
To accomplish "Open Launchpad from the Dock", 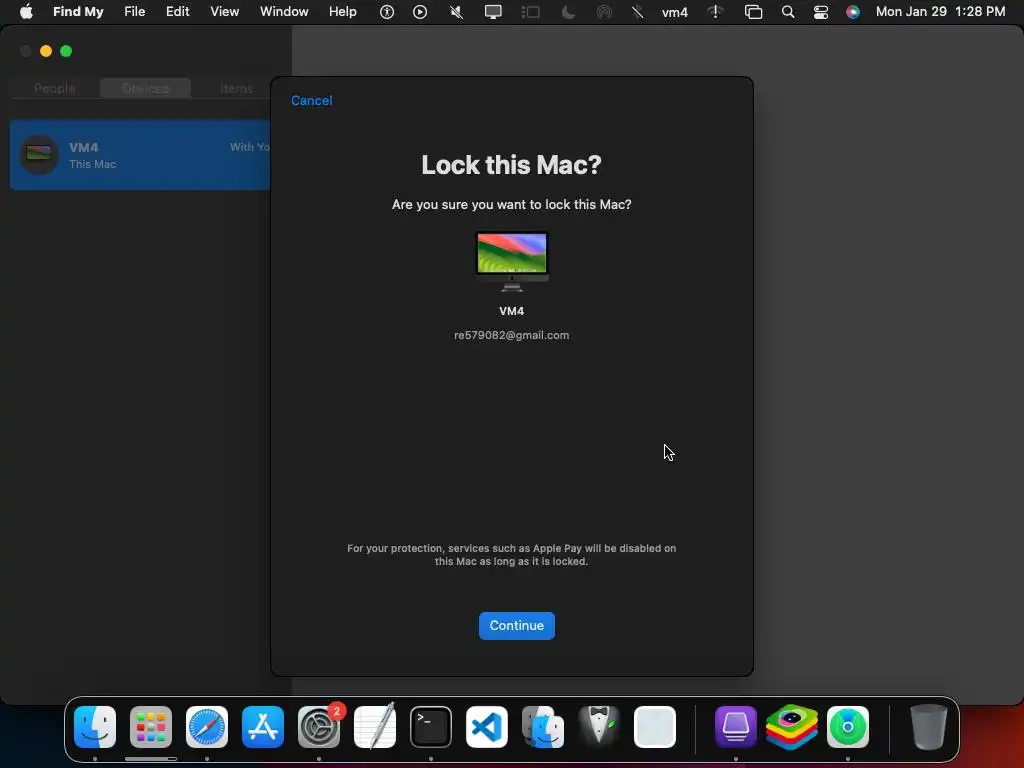I will pyautogui.click(x=151, y=727).
